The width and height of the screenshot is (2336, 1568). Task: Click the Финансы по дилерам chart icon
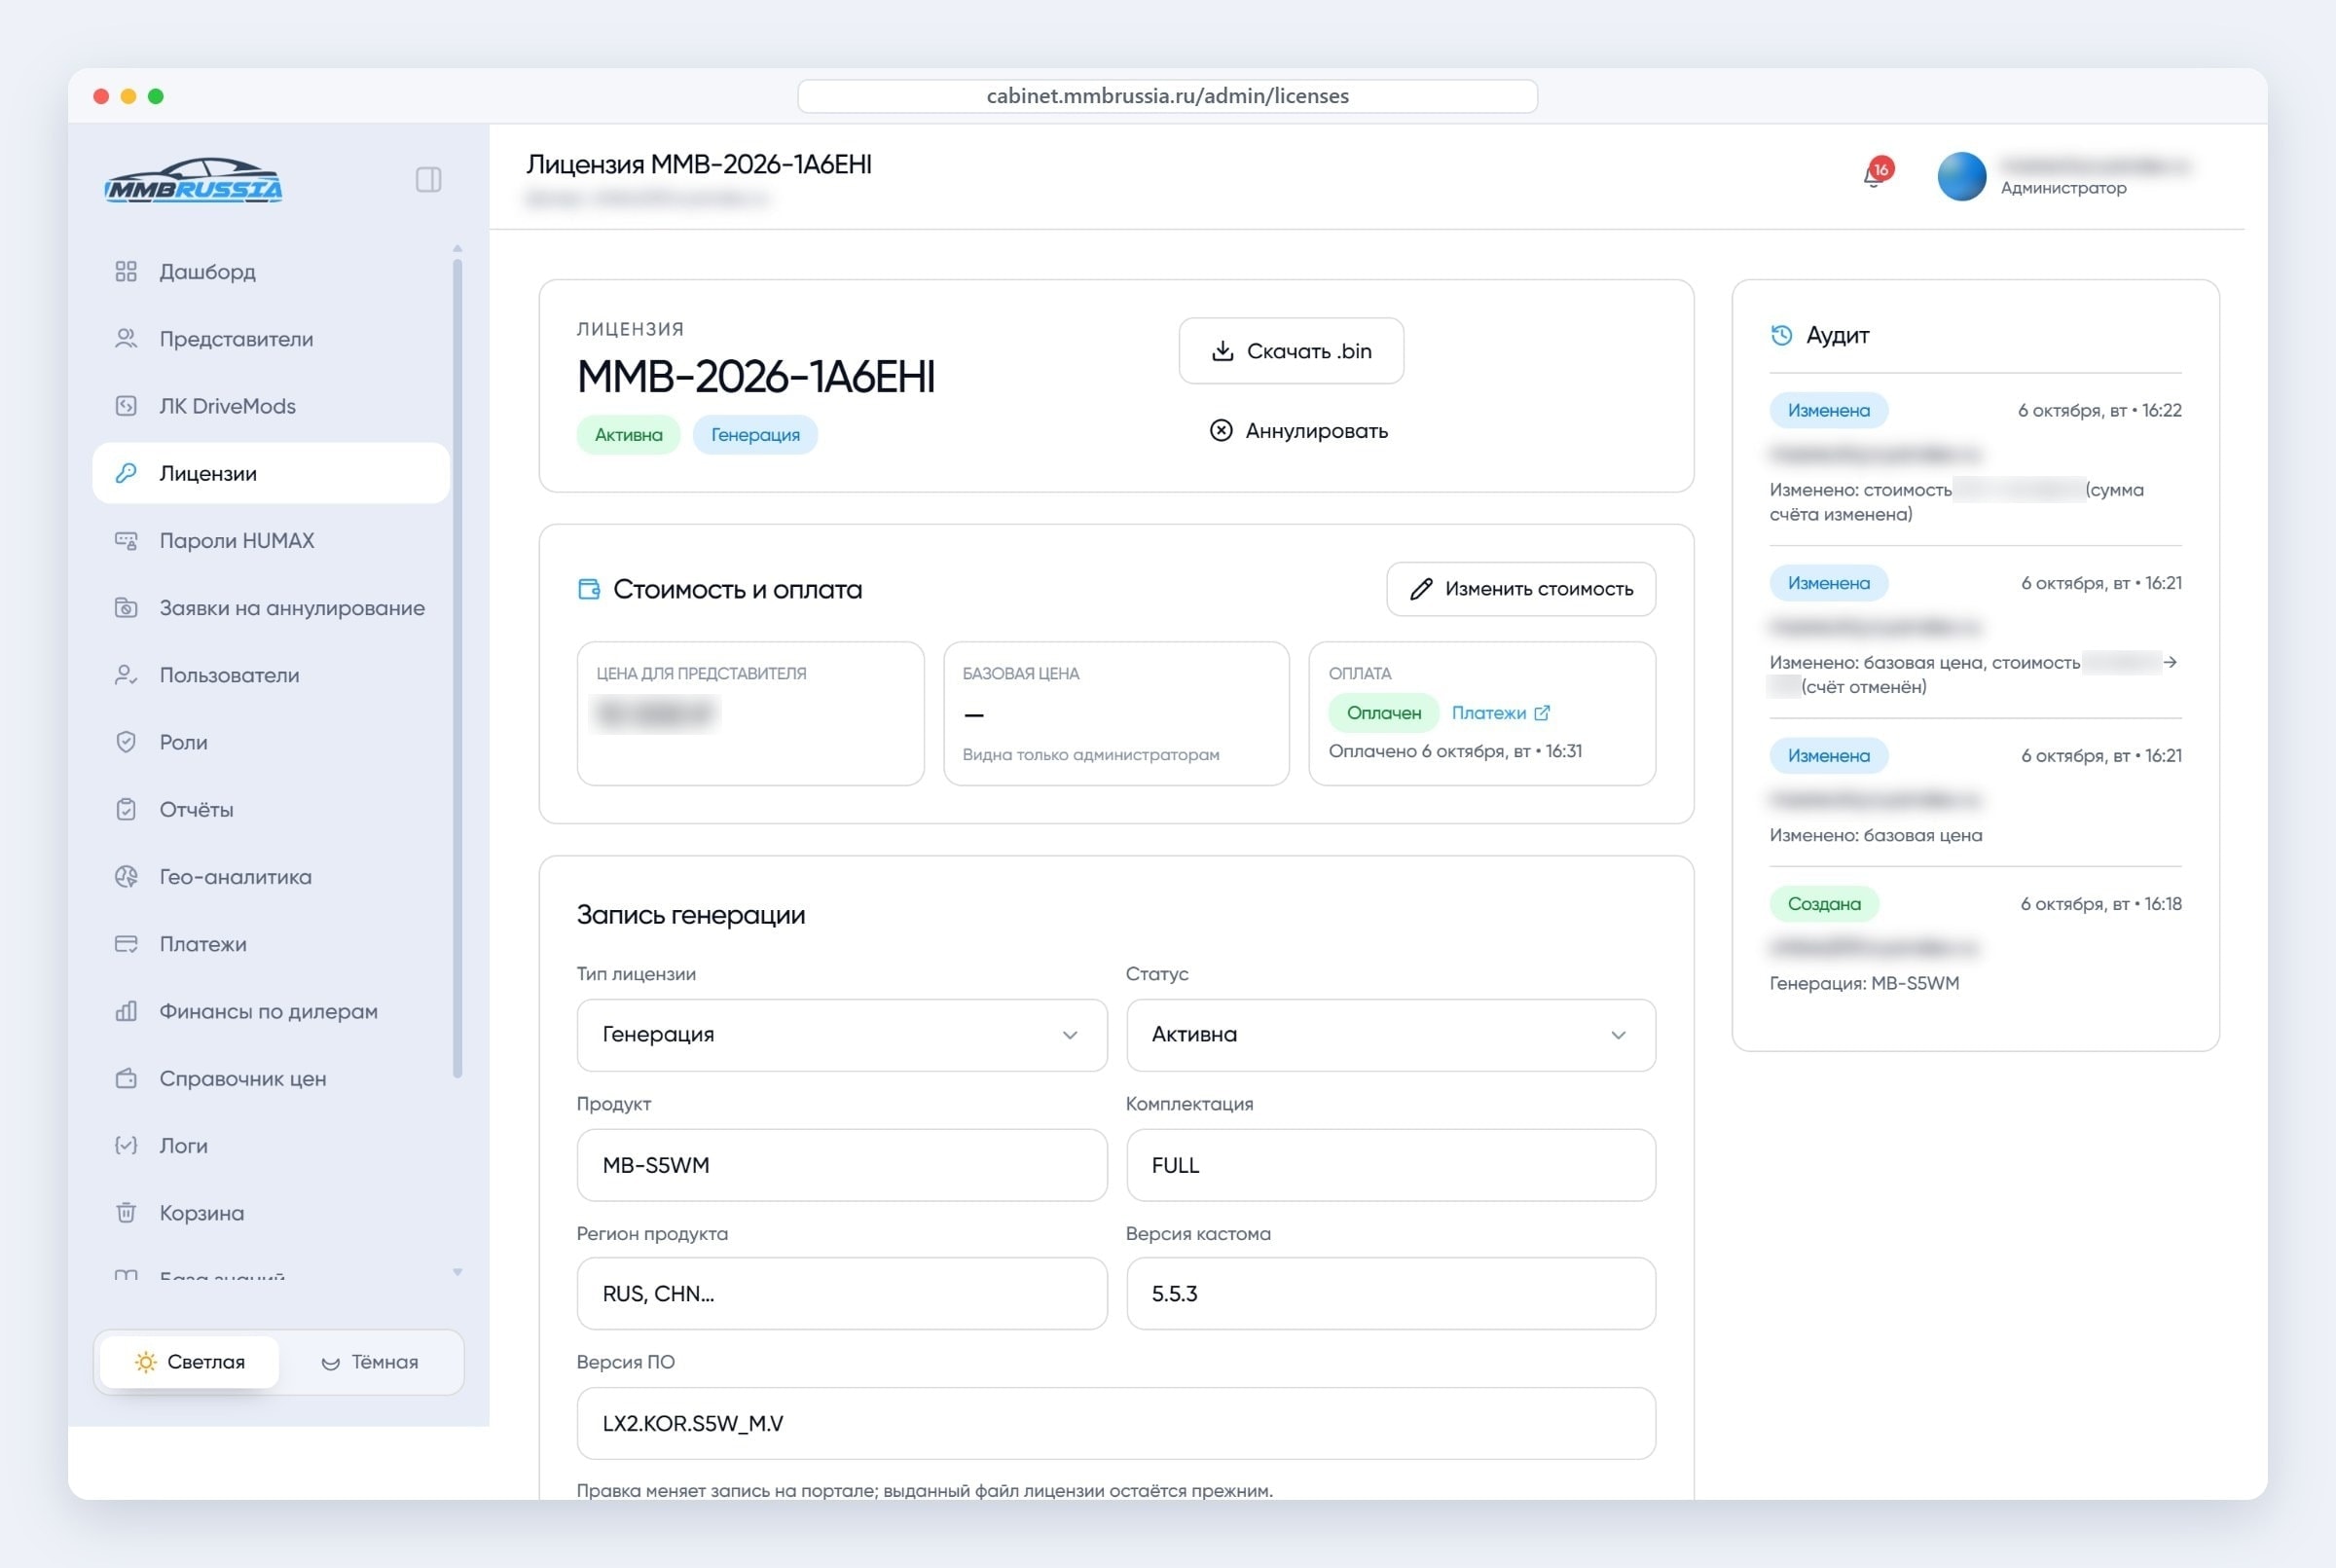pyautogui.click(x=125, y=1011)
